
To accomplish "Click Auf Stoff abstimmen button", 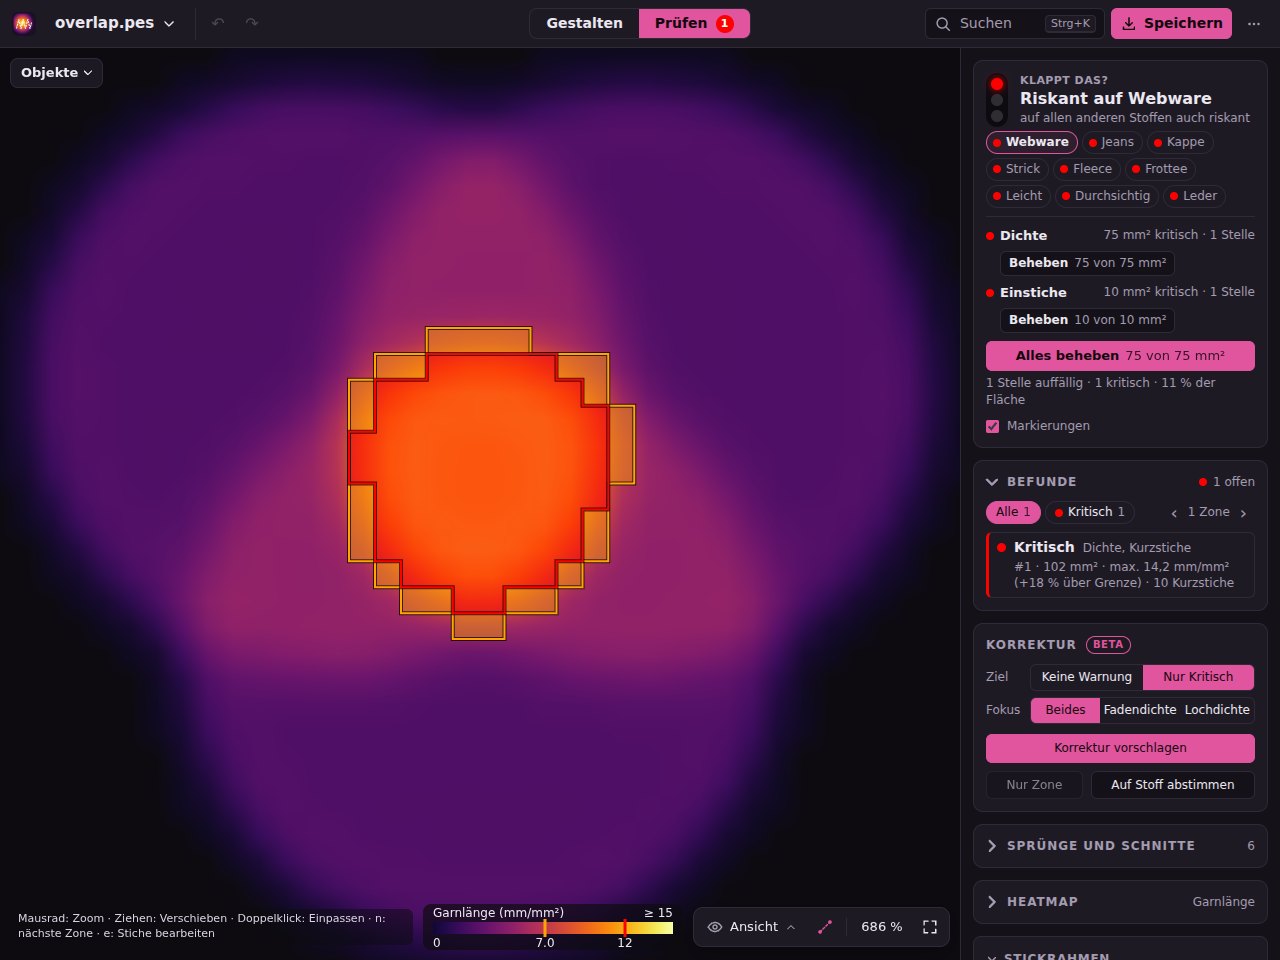I will (1172, 785).
